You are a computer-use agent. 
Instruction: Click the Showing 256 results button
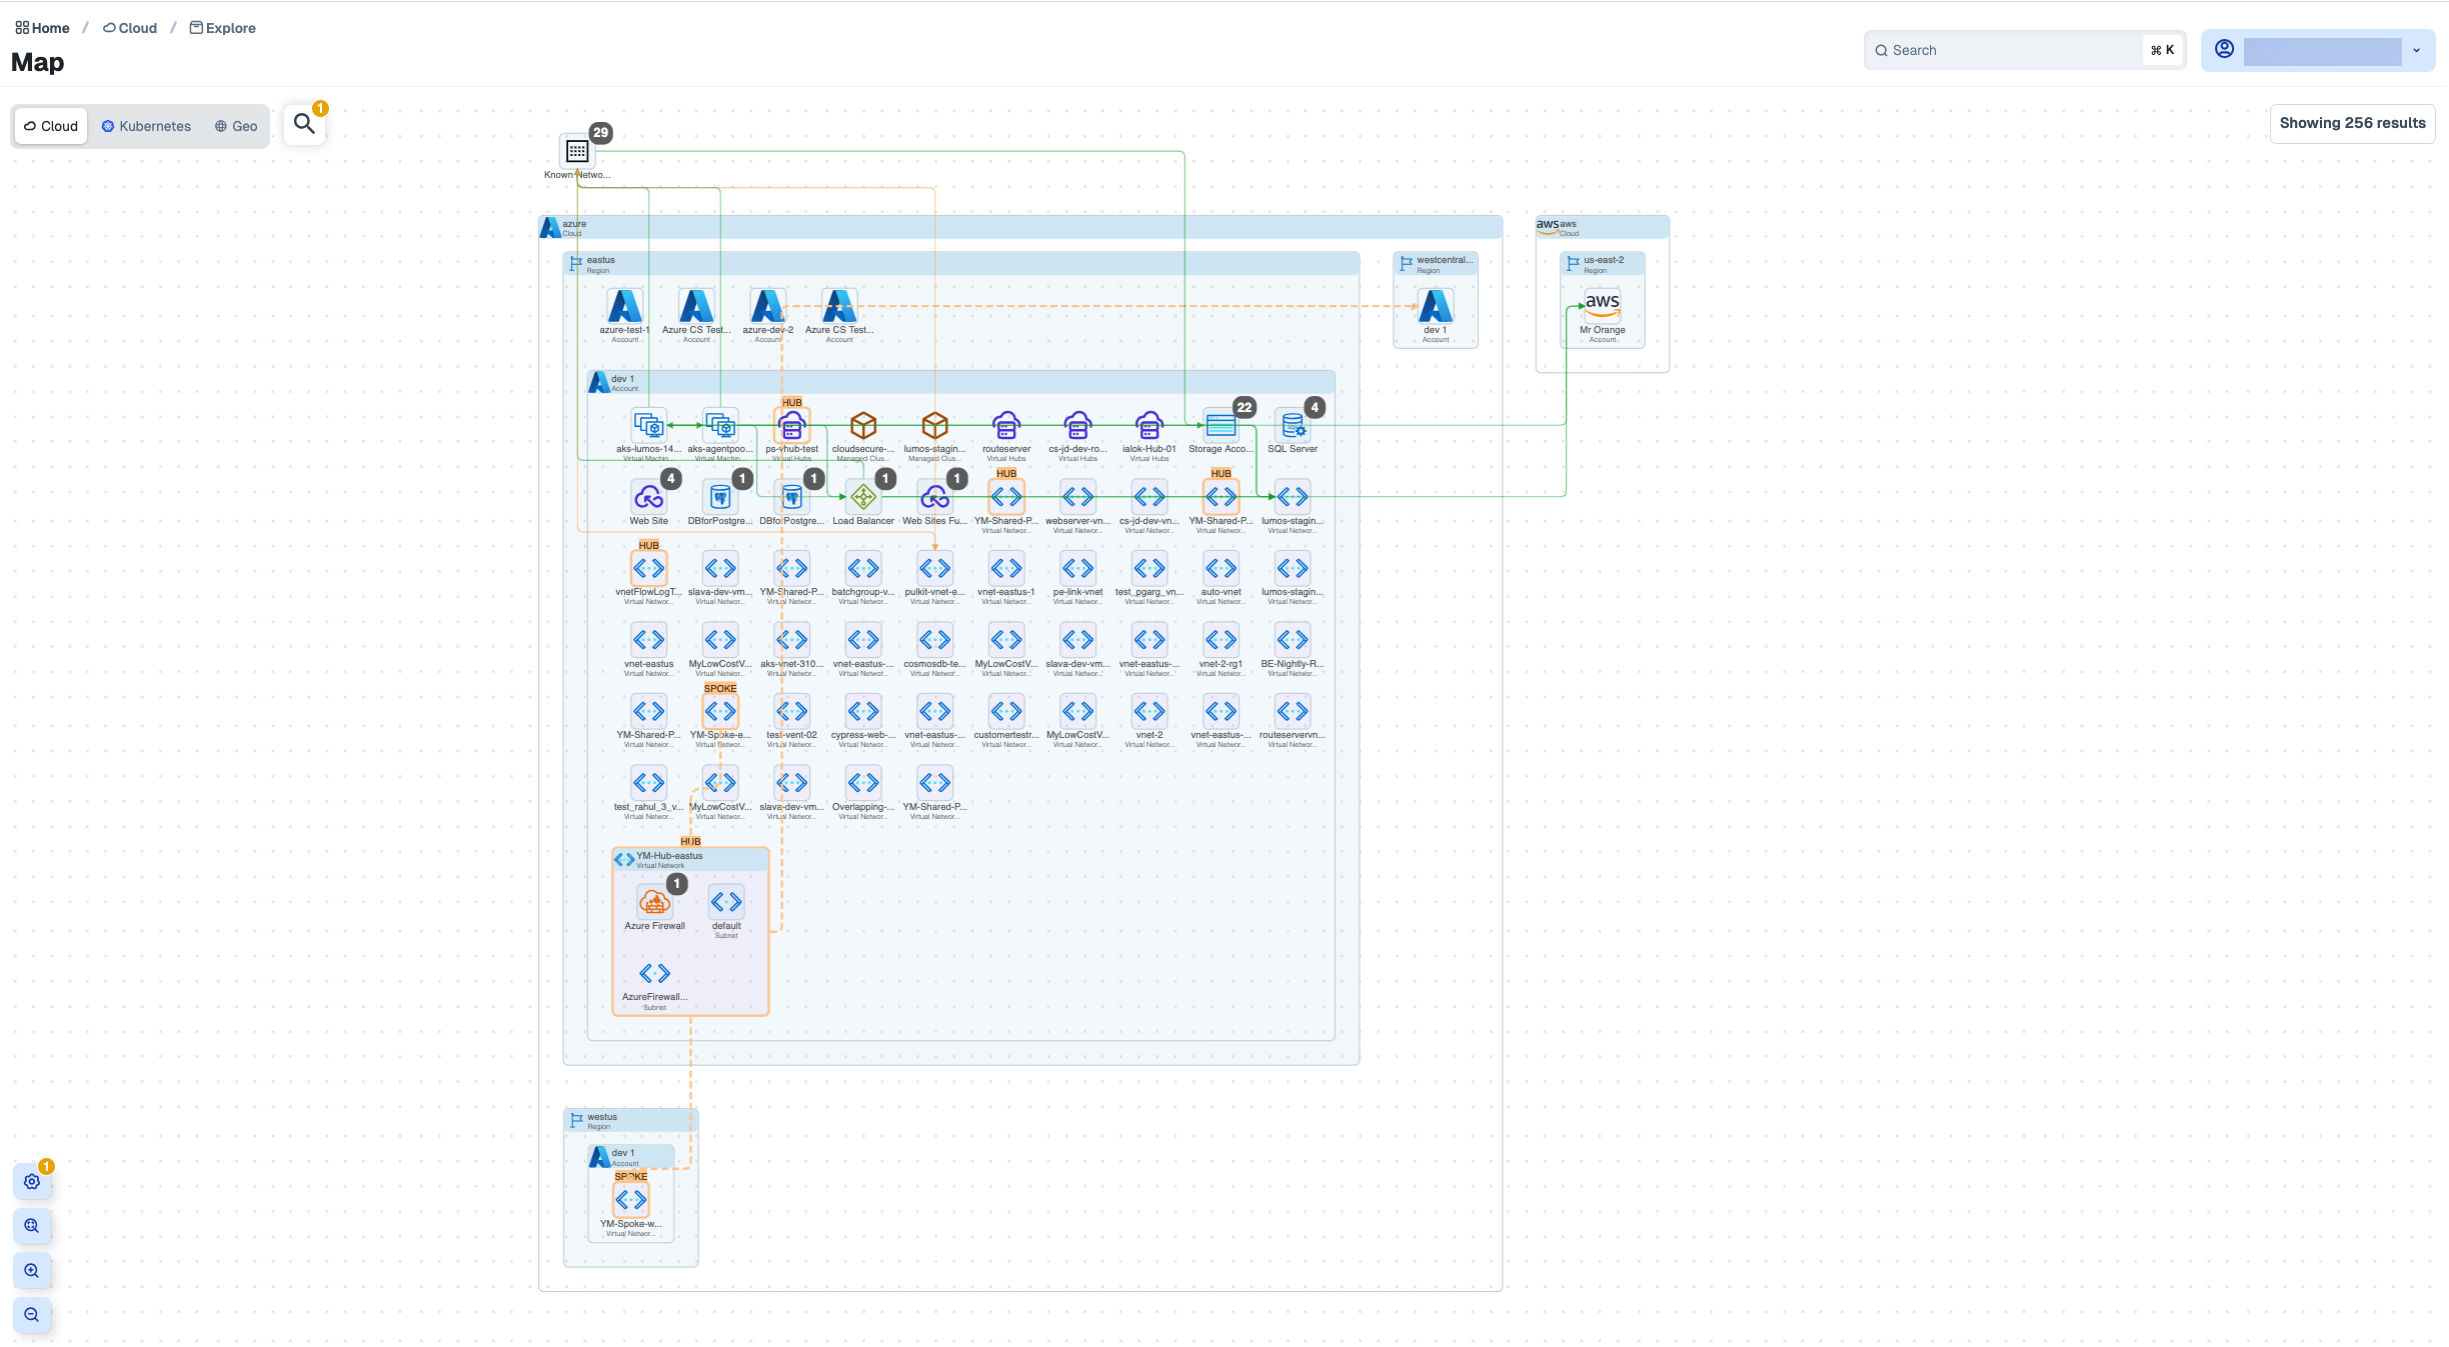tap(2352, 123)
